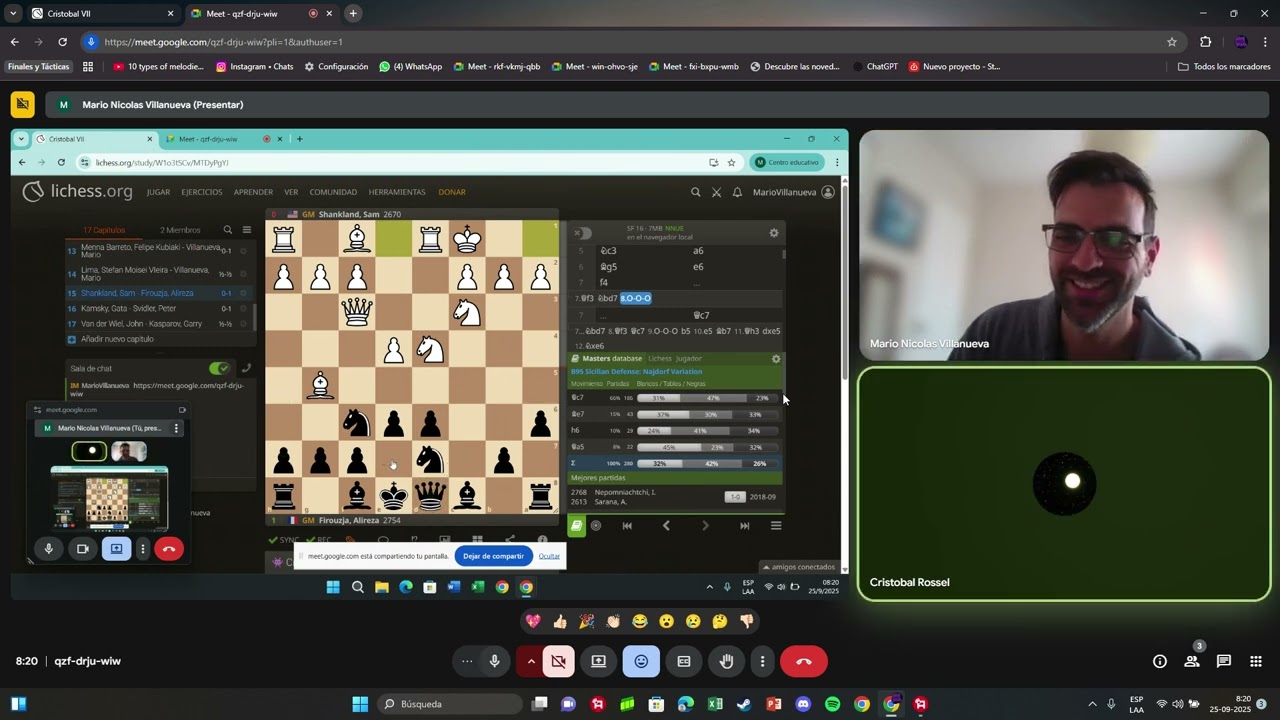Open the ChatGPT bookmark
1280x720 pixels.
[x=876, y=67]
